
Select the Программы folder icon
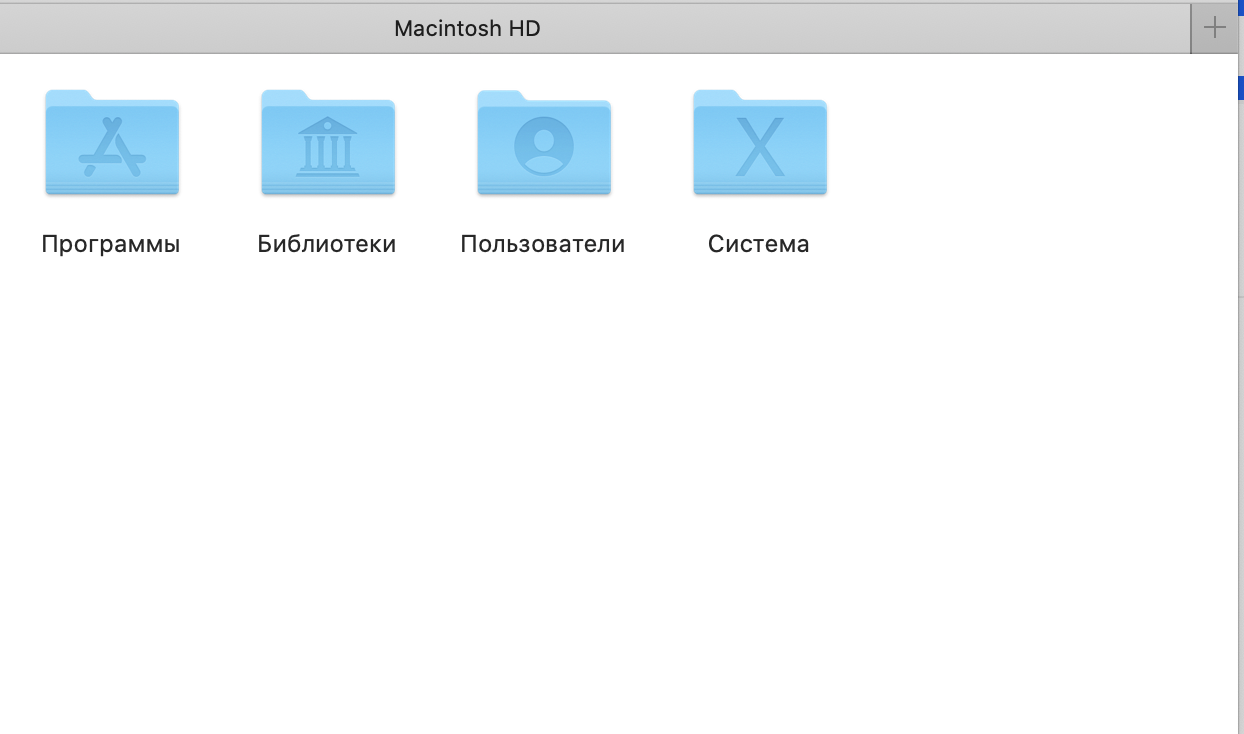pos(112,142)
